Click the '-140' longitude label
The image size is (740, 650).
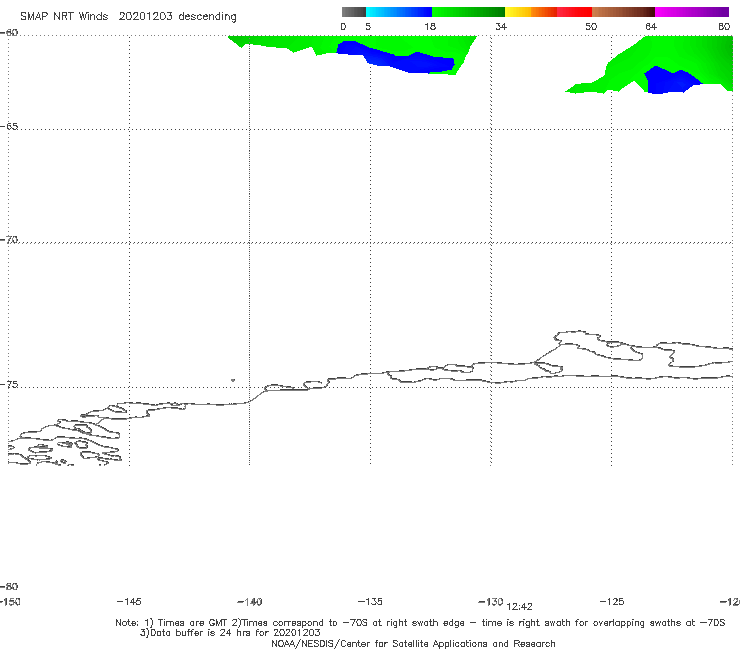(250, 601)
